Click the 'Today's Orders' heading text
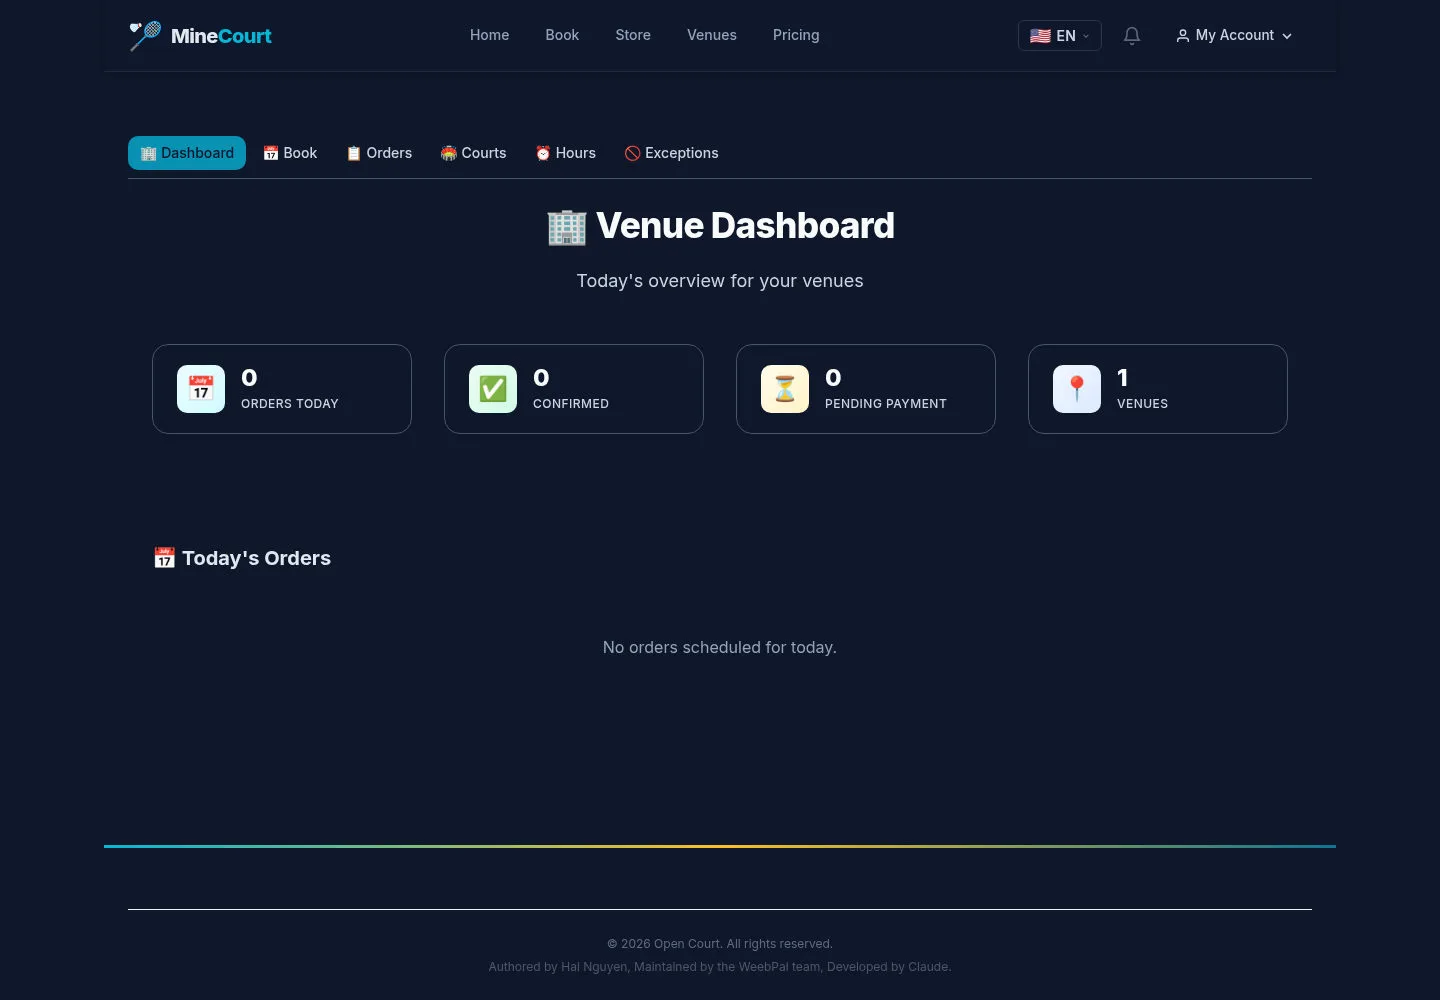This screenshot has width=1440, height=1000. tap(256, 558)
